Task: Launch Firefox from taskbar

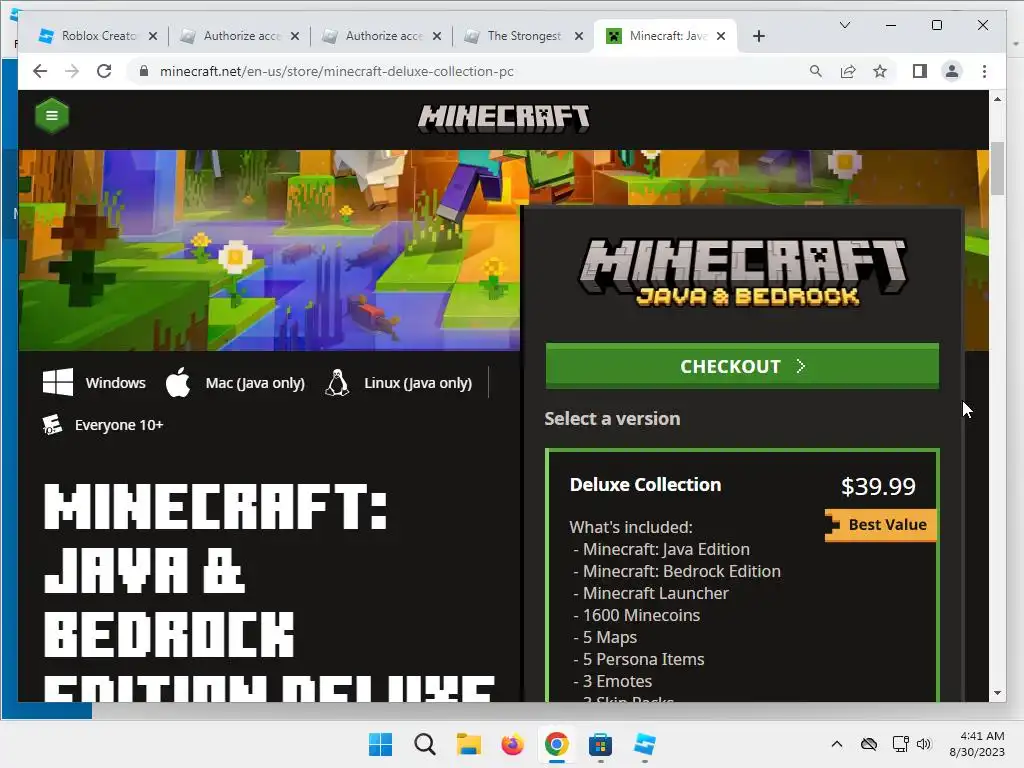Action: tap(513, 744)
